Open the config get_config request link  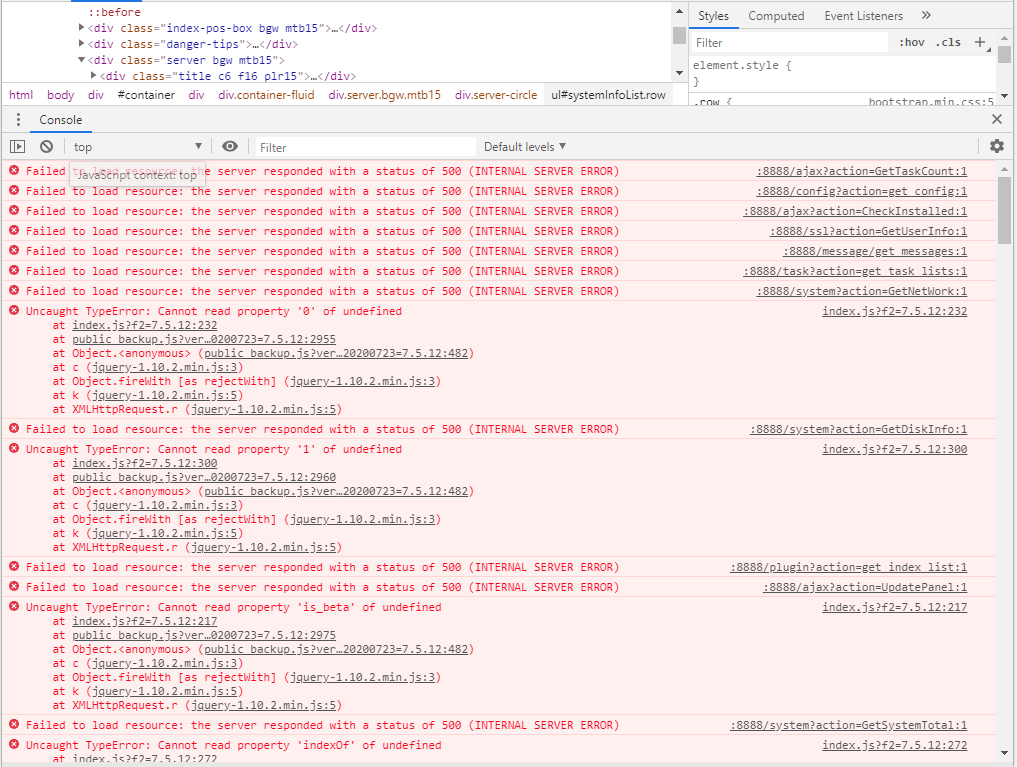tap(861, 191)
